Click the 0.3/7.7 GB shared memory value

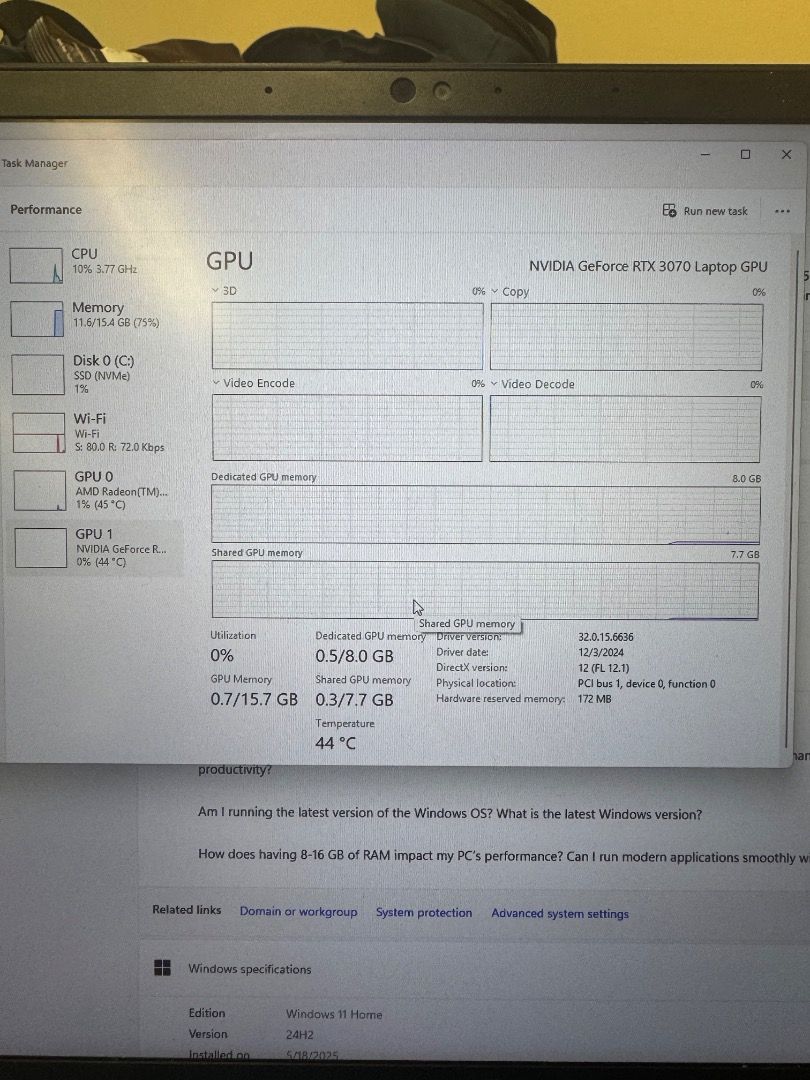click(354, 700)
